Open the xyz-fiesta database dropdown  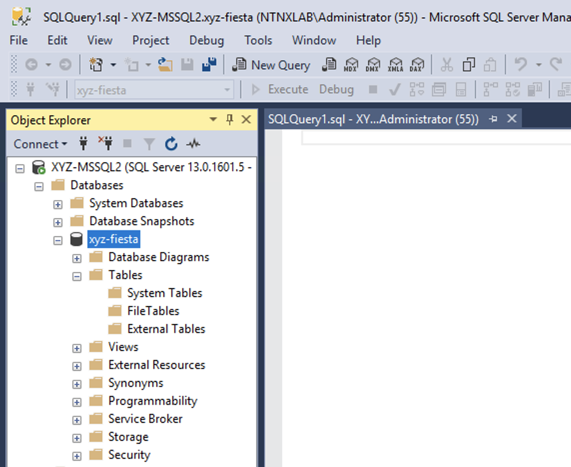pos(227,90)
